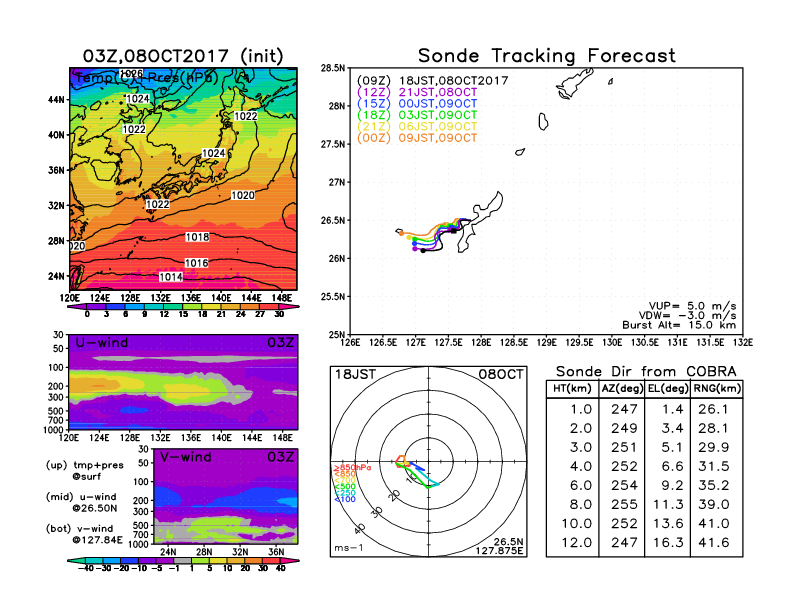Click the "VDW= -3.0 m/s" parameter text
This screenshot has width=792, height=612.
tap(687, 316)
